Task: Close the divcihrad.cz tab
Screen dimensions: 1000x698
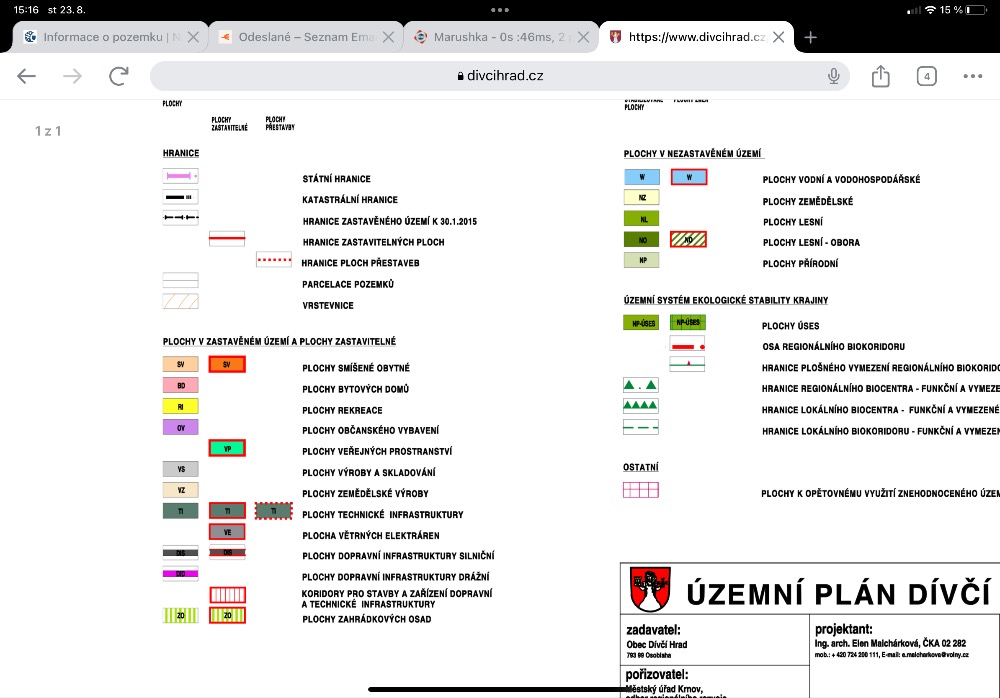Action: pyautogui.click(x=778, y=37)
